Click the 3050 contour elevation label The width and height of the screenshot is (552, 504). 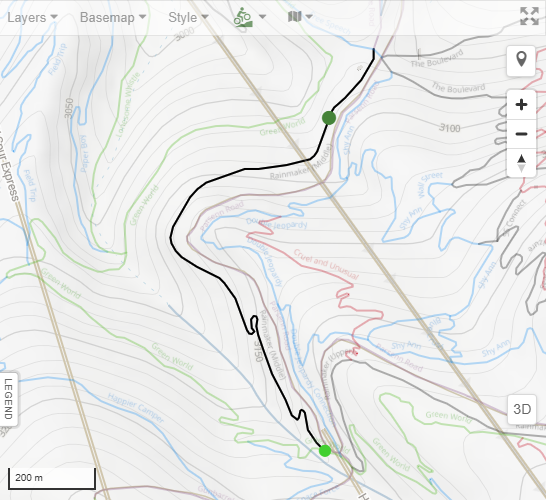[x=69, y=108]
